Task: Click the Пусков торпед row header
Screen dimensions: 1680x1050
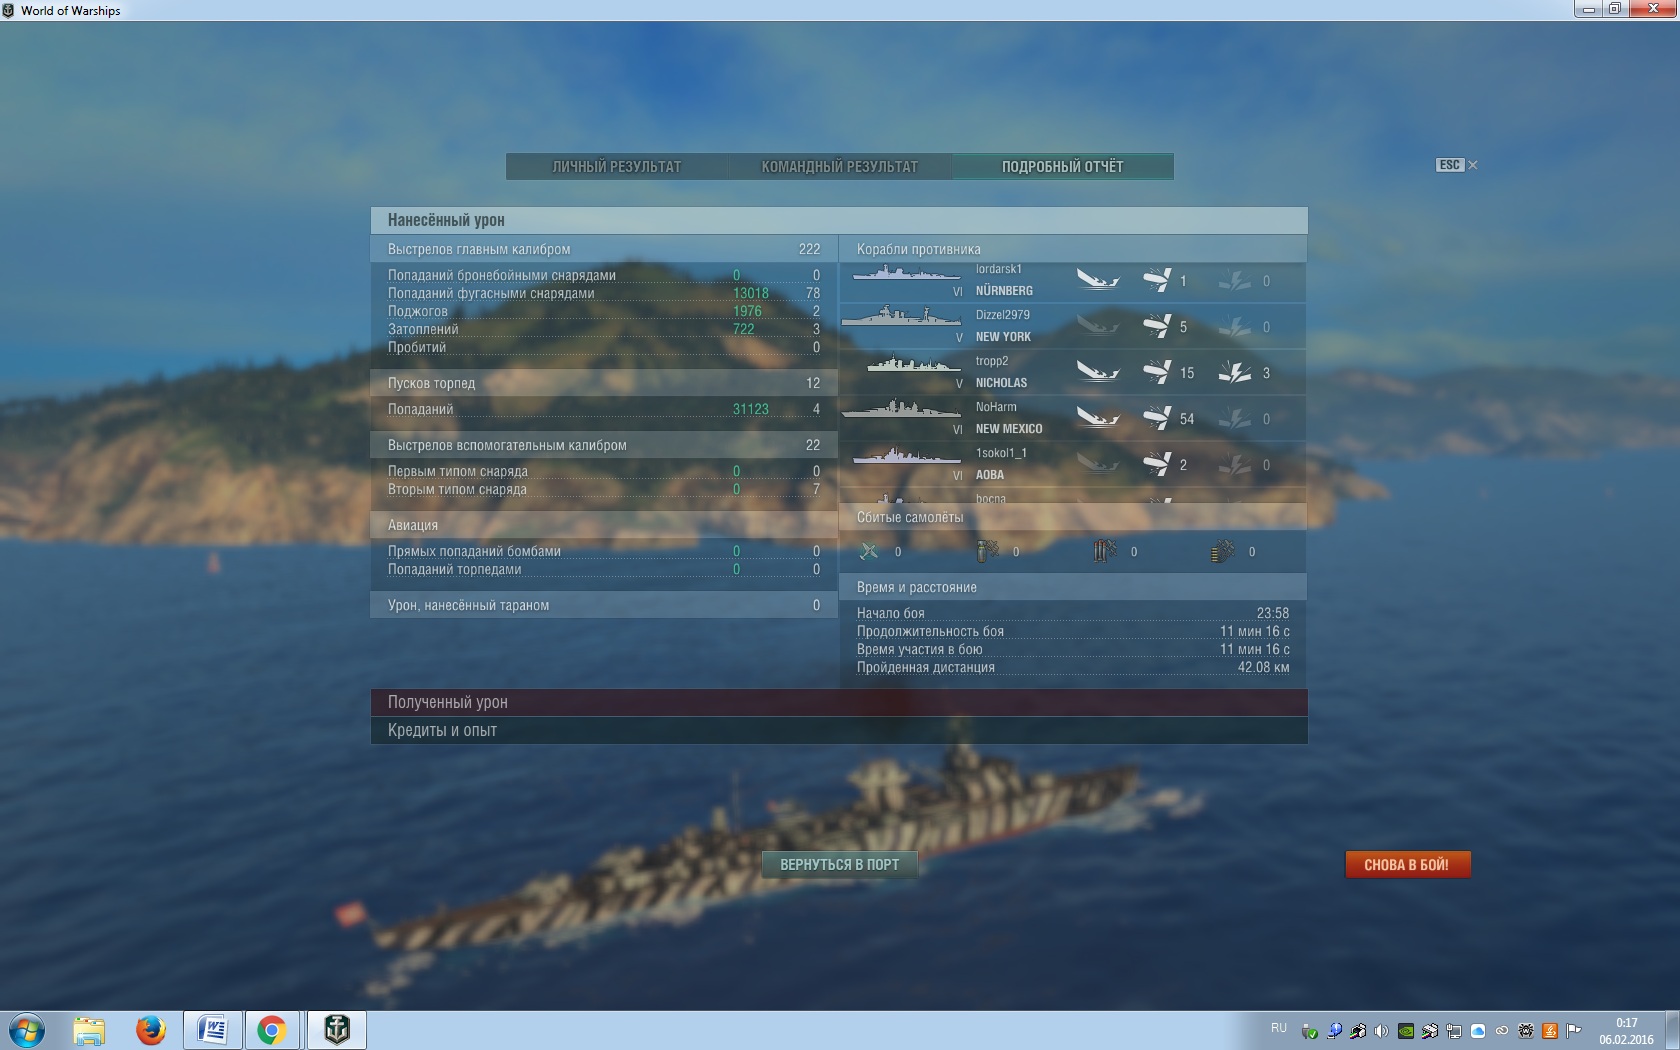Action: 604,383
